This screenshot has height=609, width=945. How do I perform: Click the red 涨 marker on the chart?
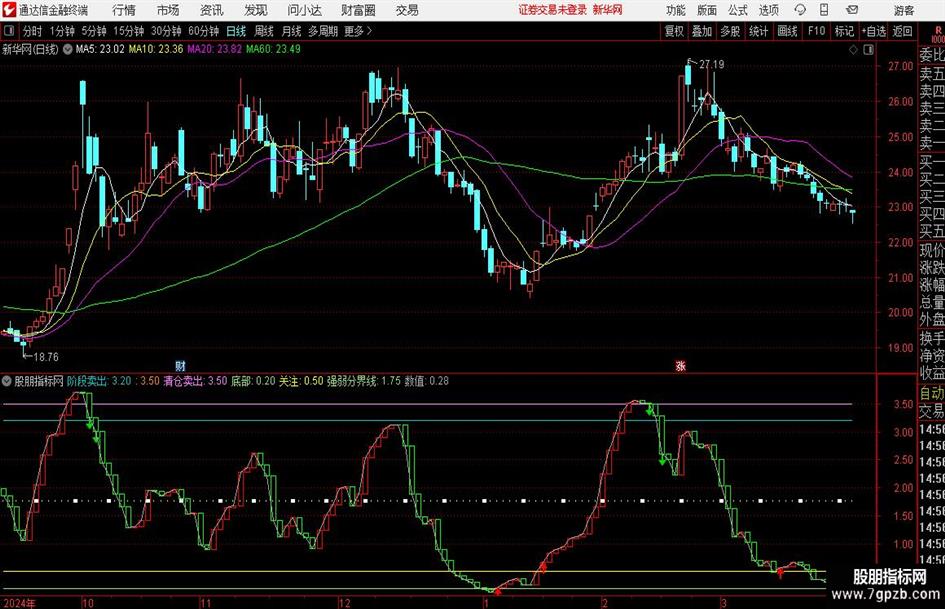[x=680, y=365]
